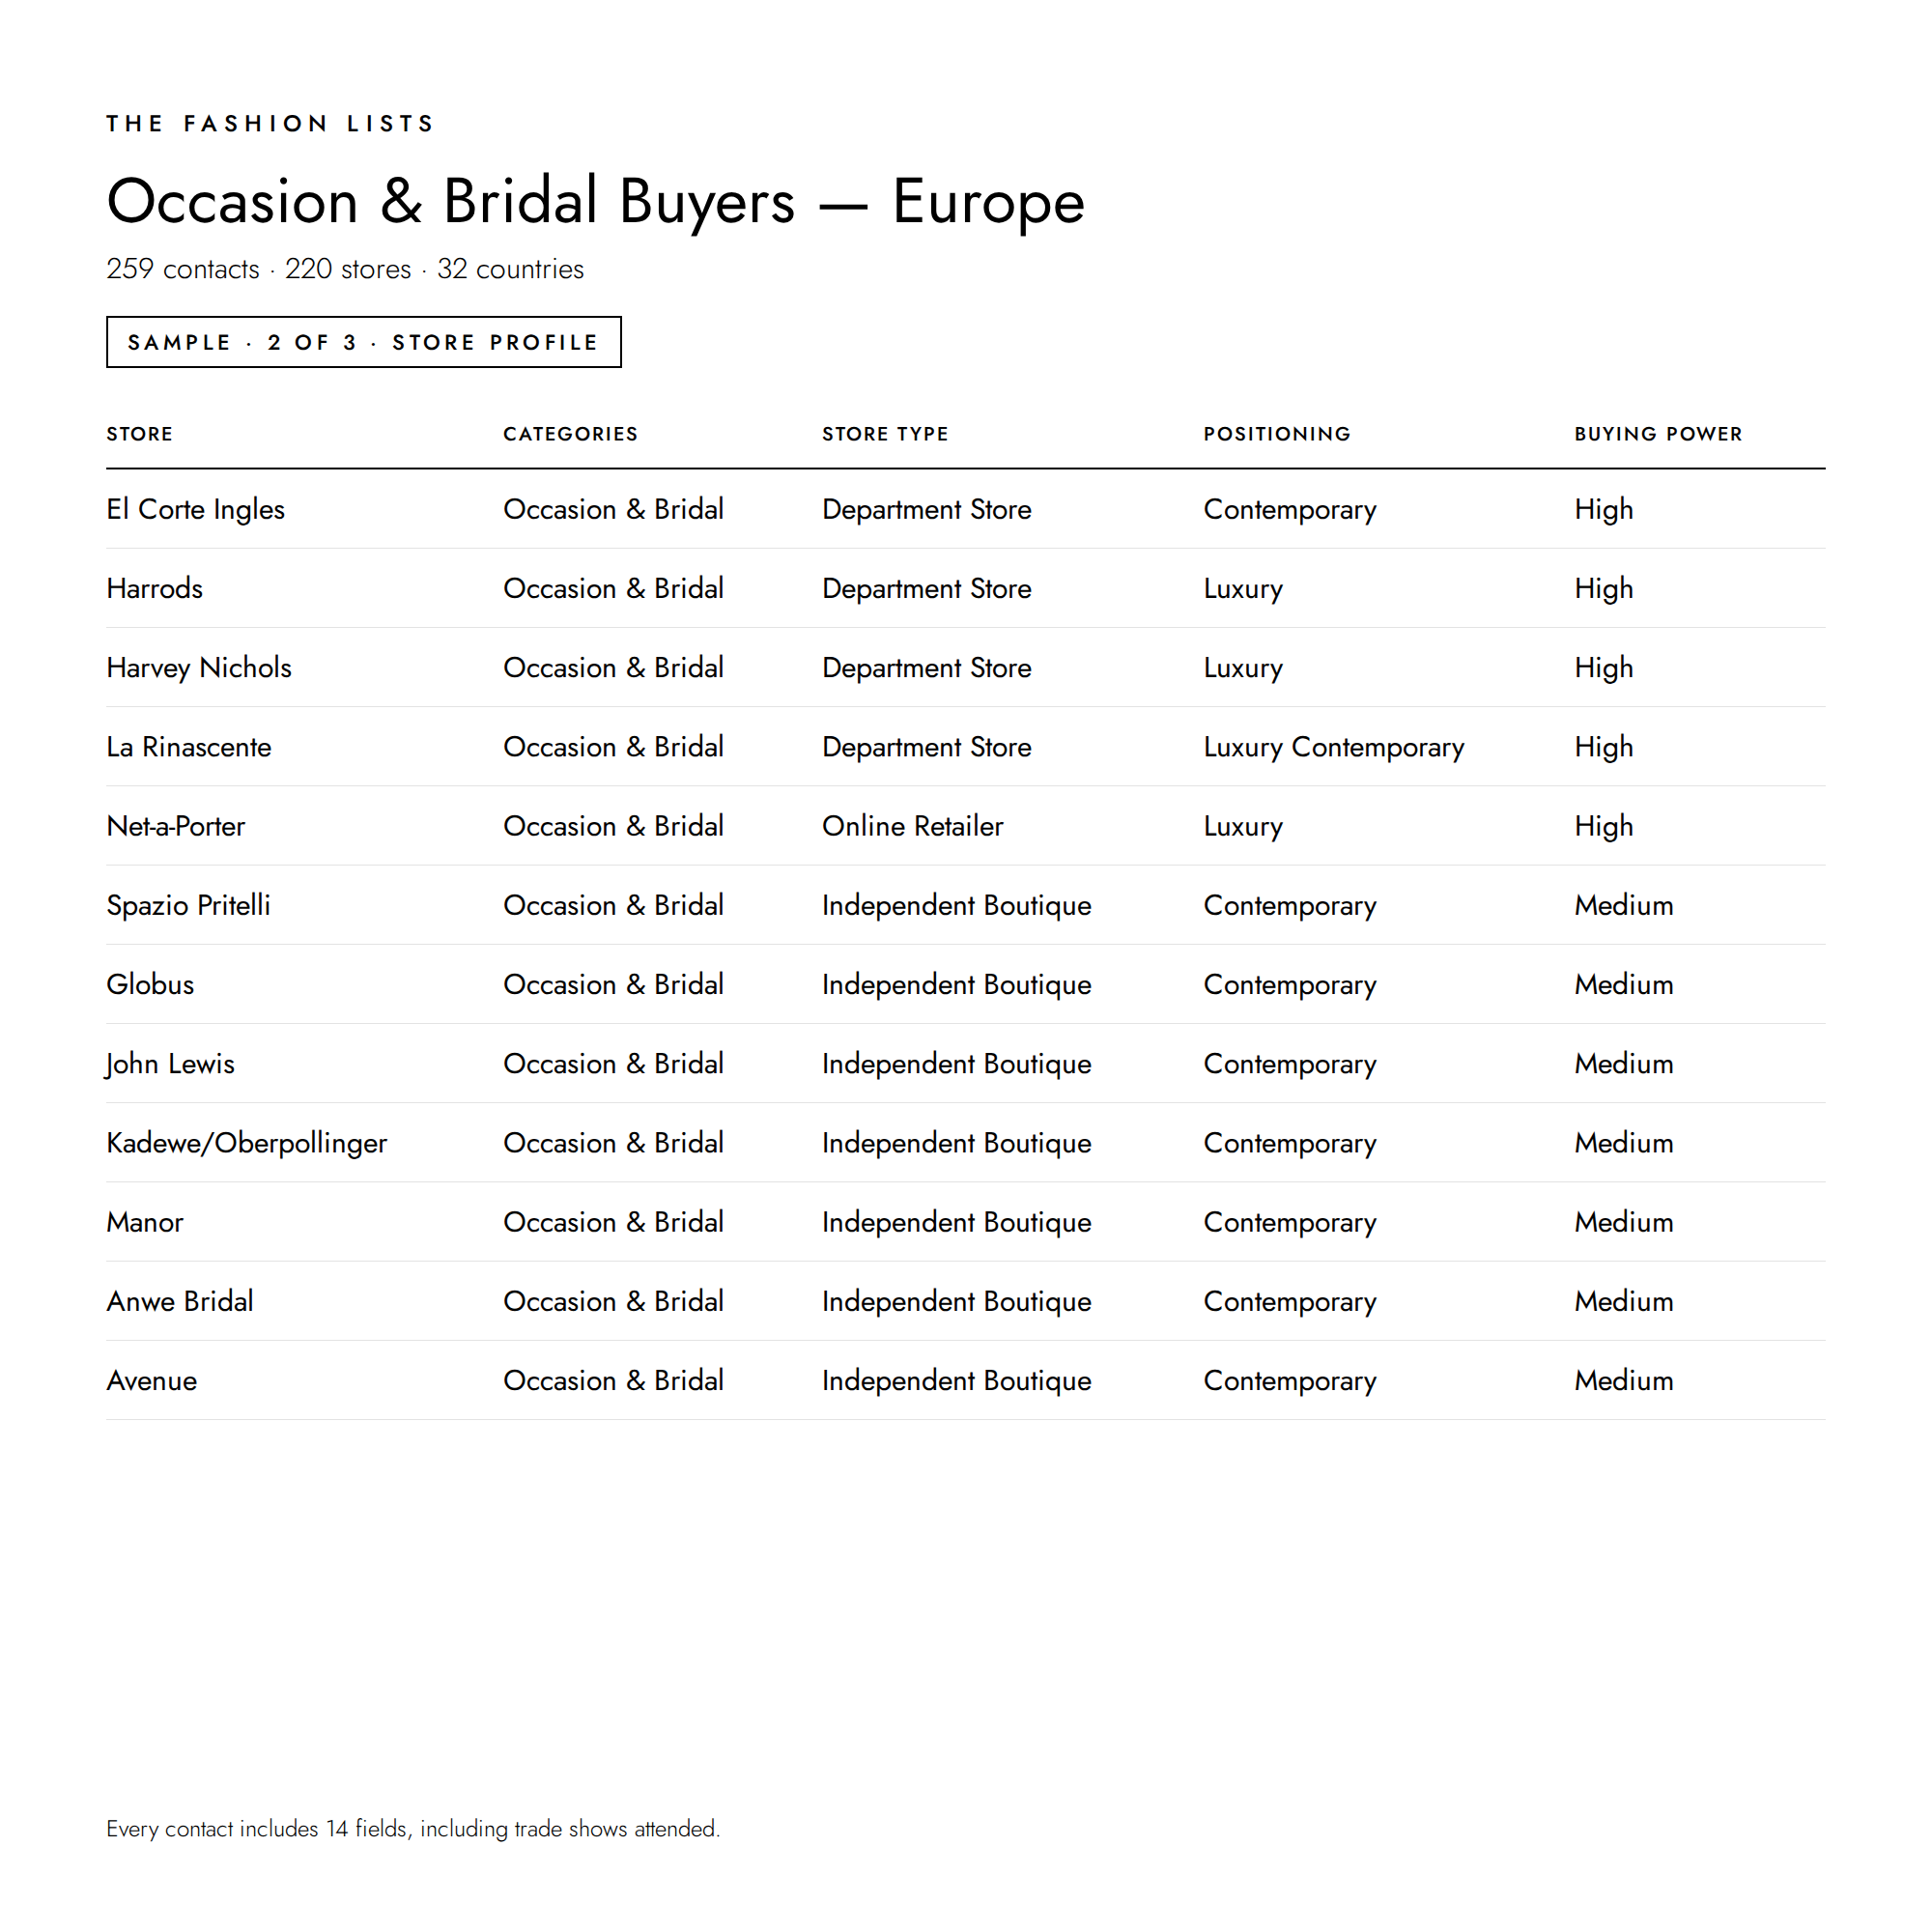Click the Positioning column header
Image resolution: width=1932 pixels, height=1932 pixels.
pyautogui.click(x=1277, y=434)
